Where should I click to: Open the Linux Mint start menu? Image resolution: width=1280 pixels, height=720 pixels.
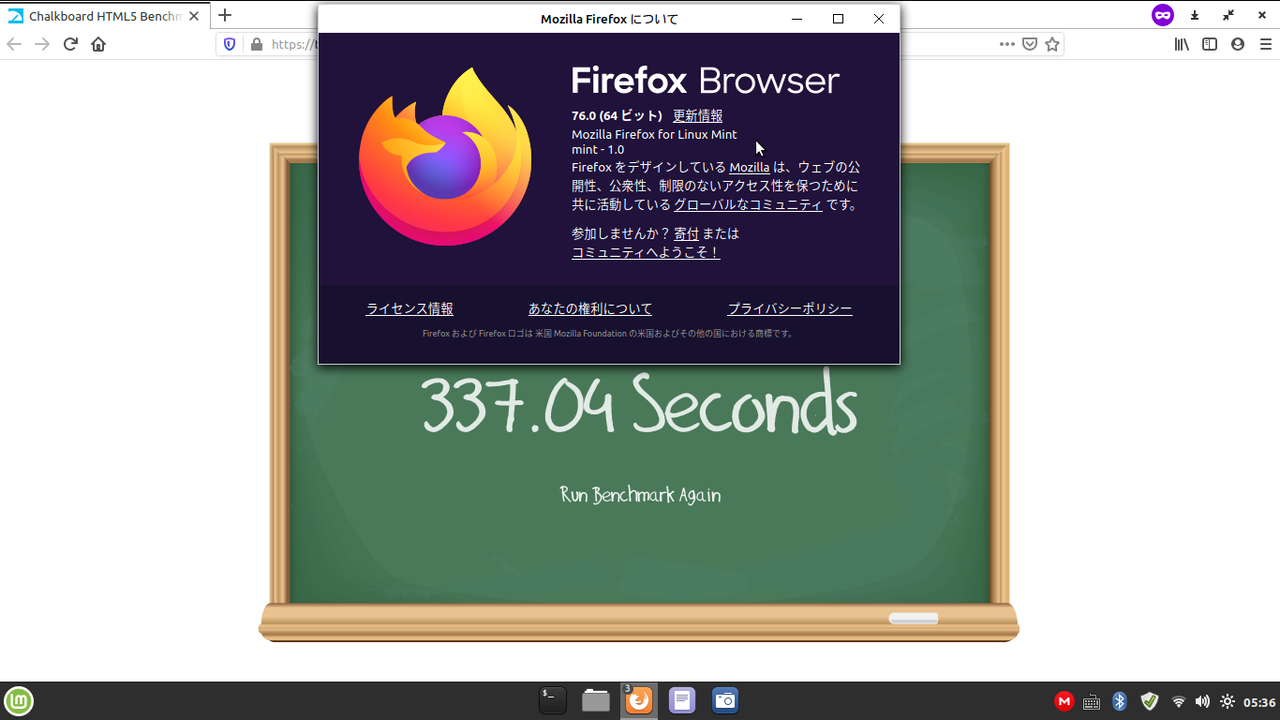coord(17,701)
